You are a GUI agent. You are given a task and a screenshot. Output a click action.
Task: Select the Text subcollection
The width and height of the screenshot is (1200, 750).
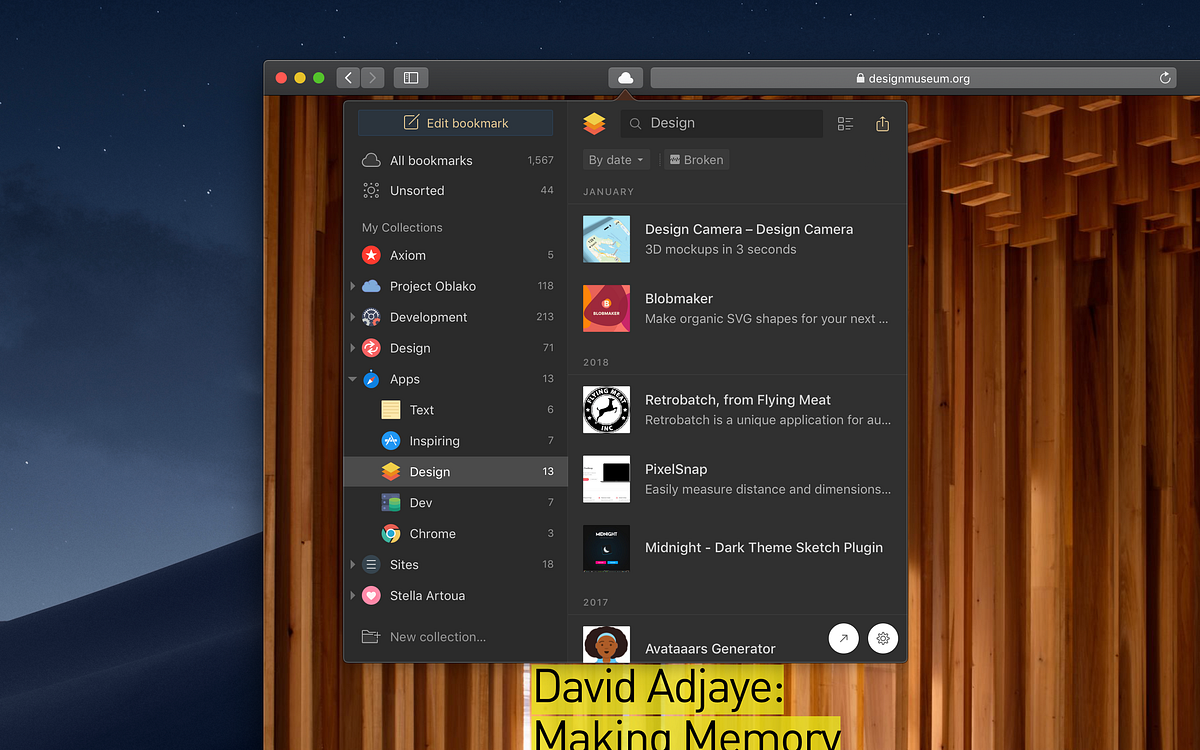(456, 410)
